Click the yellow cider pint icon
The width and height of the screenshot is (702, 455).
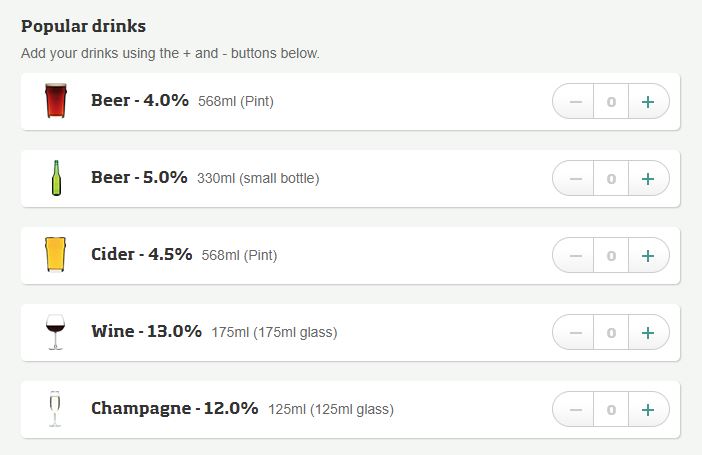tap(55, 255)
